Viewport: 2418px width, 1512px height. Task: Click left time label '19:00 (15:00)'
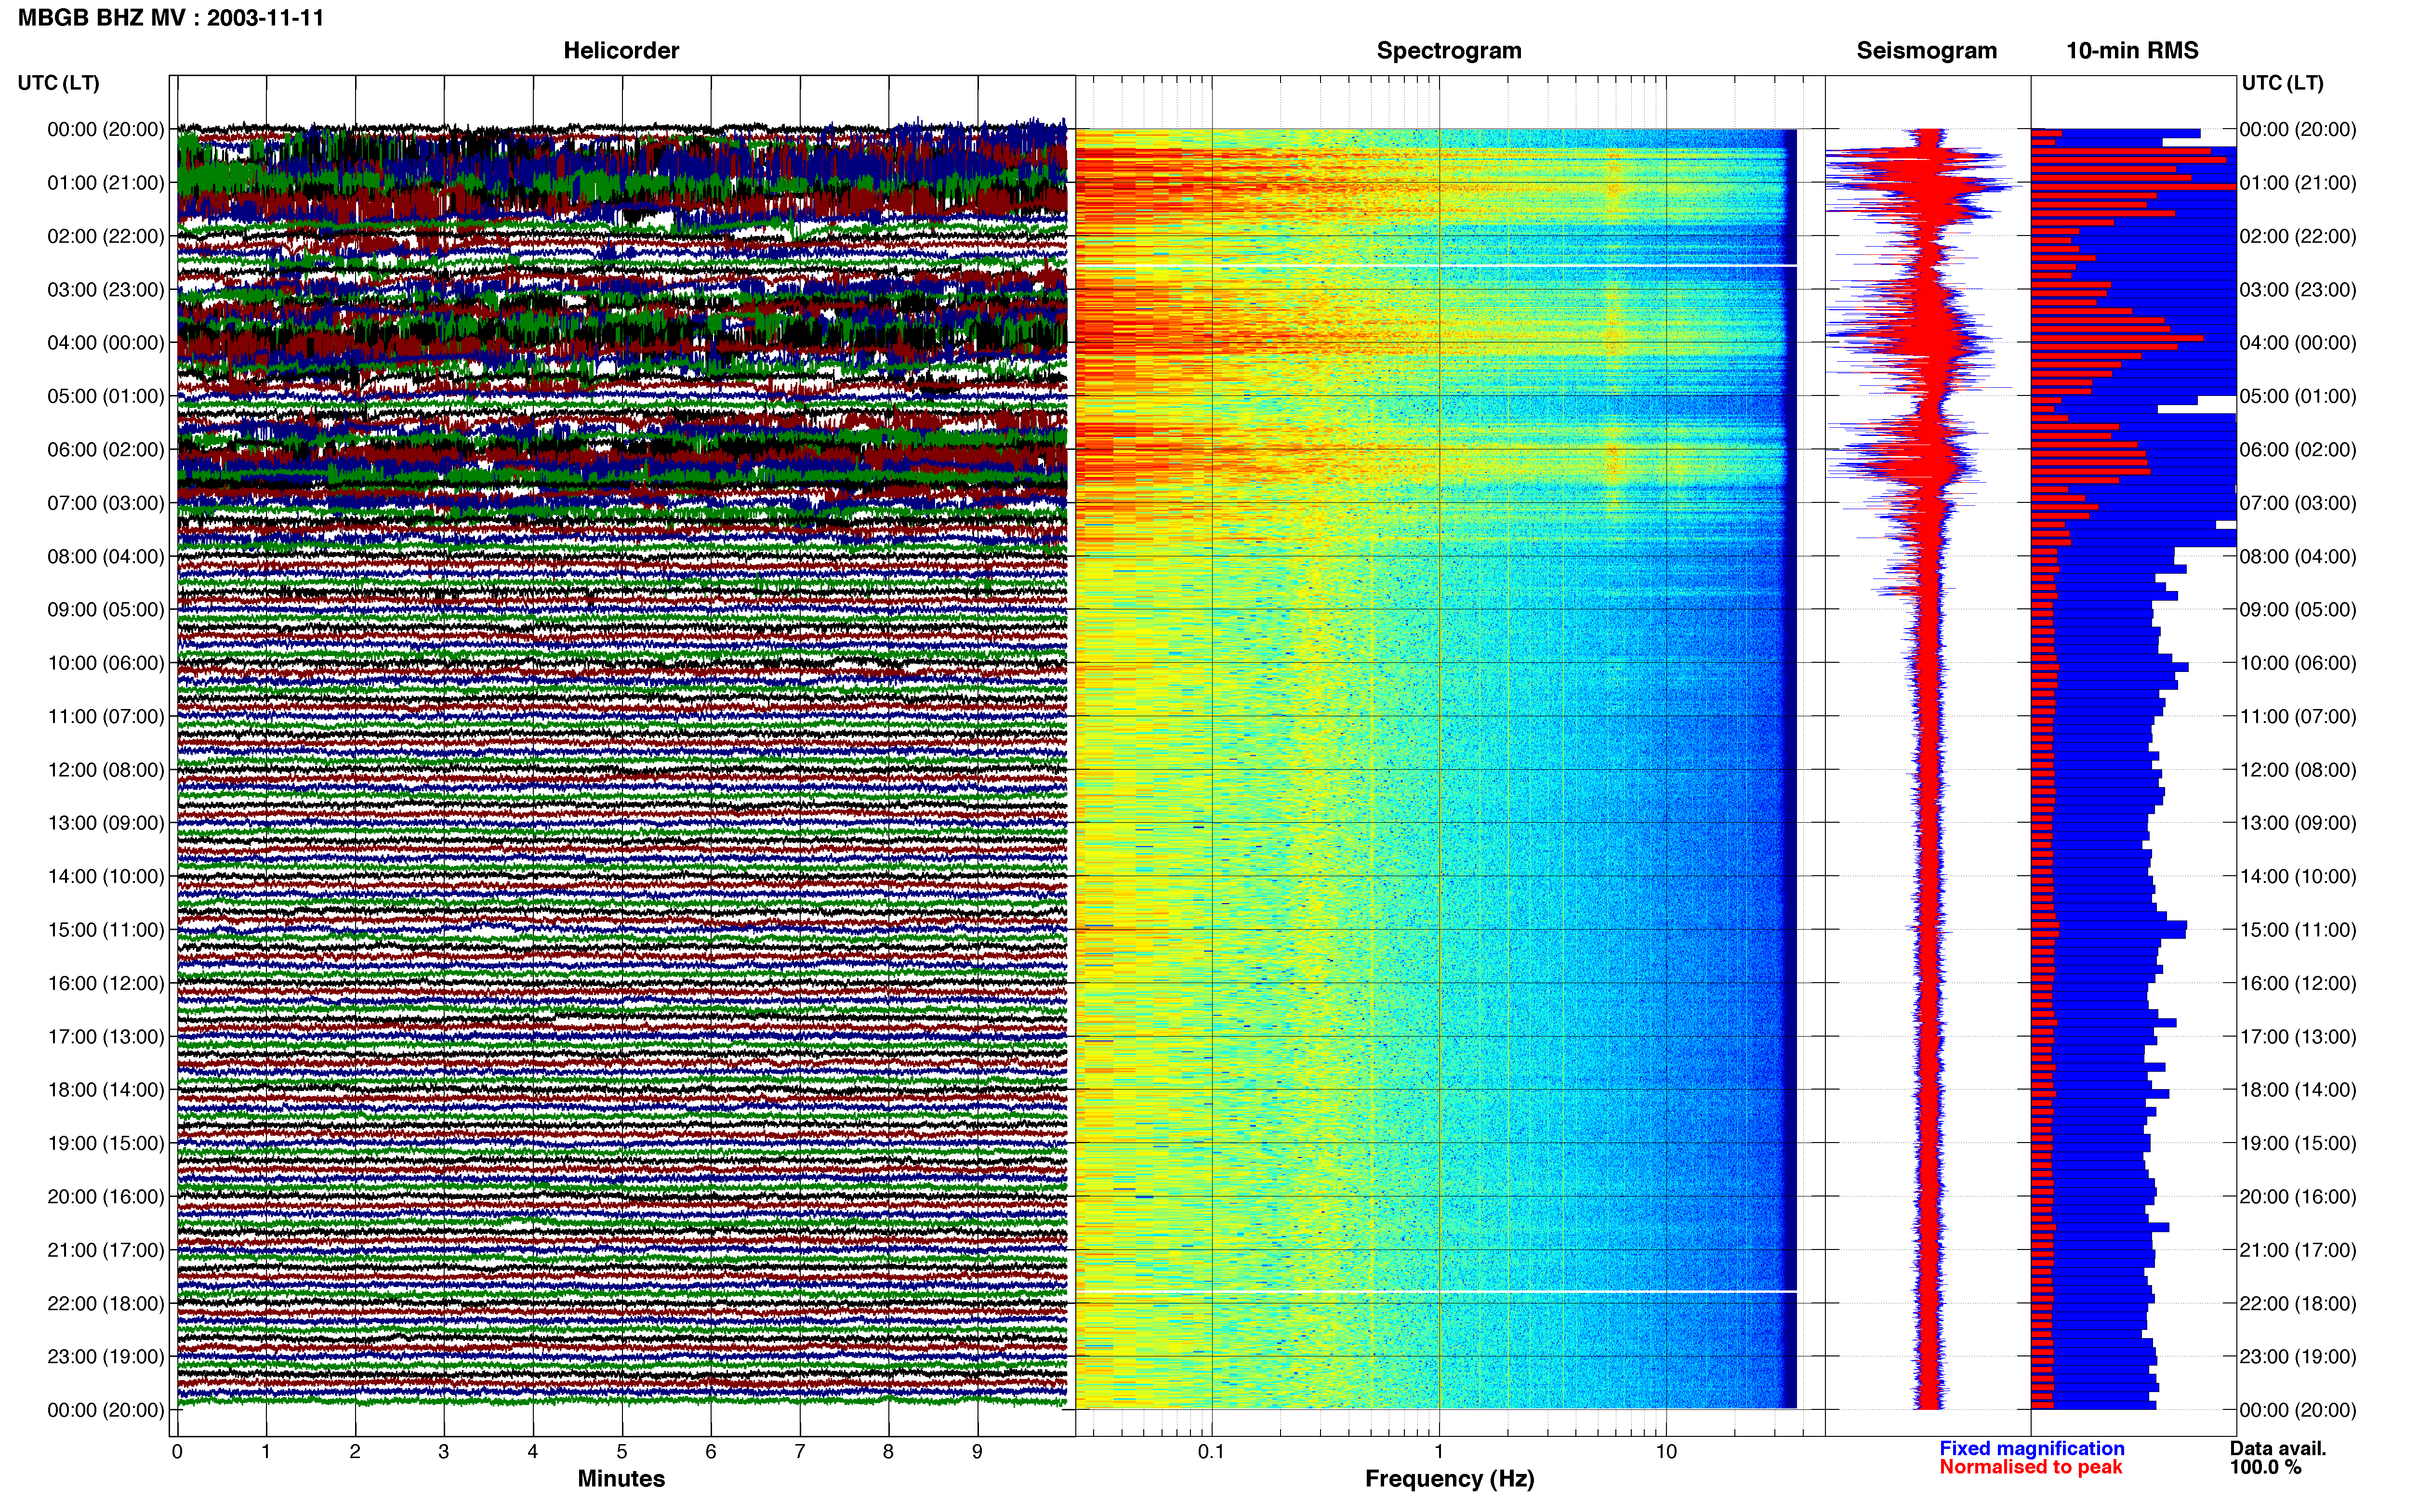click(106, 1142)
